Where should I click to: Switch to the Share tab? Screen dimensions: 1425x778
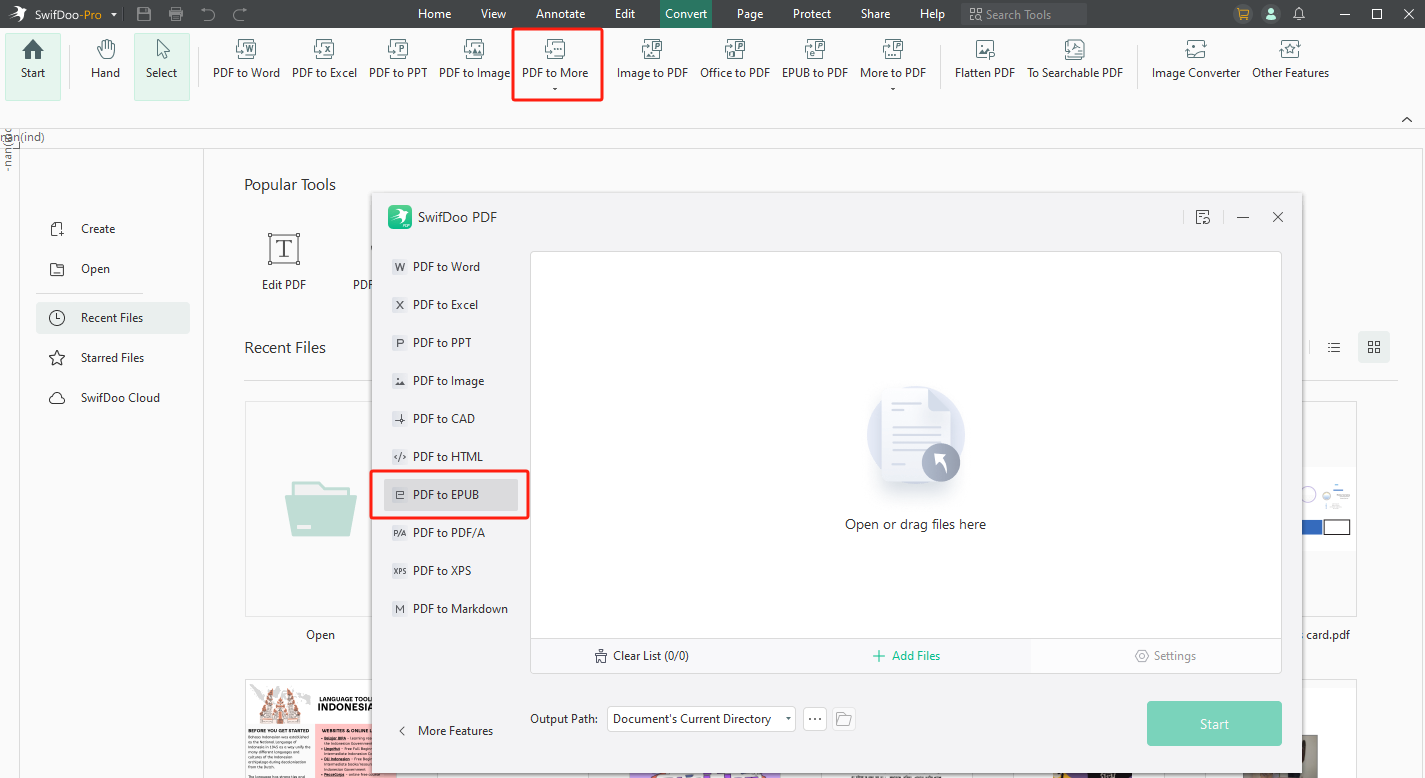pyautogui.click(x=875, y=14)
